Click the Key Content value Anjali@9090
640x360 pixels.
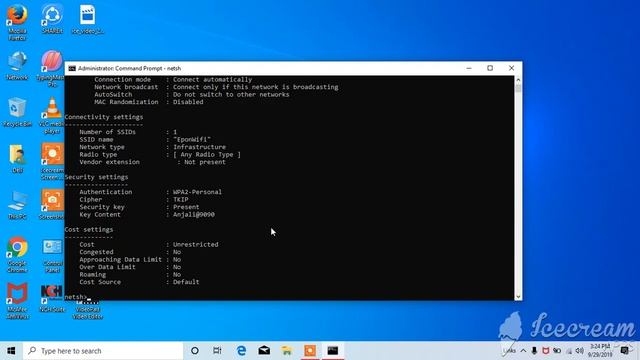pyautogui.click(x=193, y=214)
